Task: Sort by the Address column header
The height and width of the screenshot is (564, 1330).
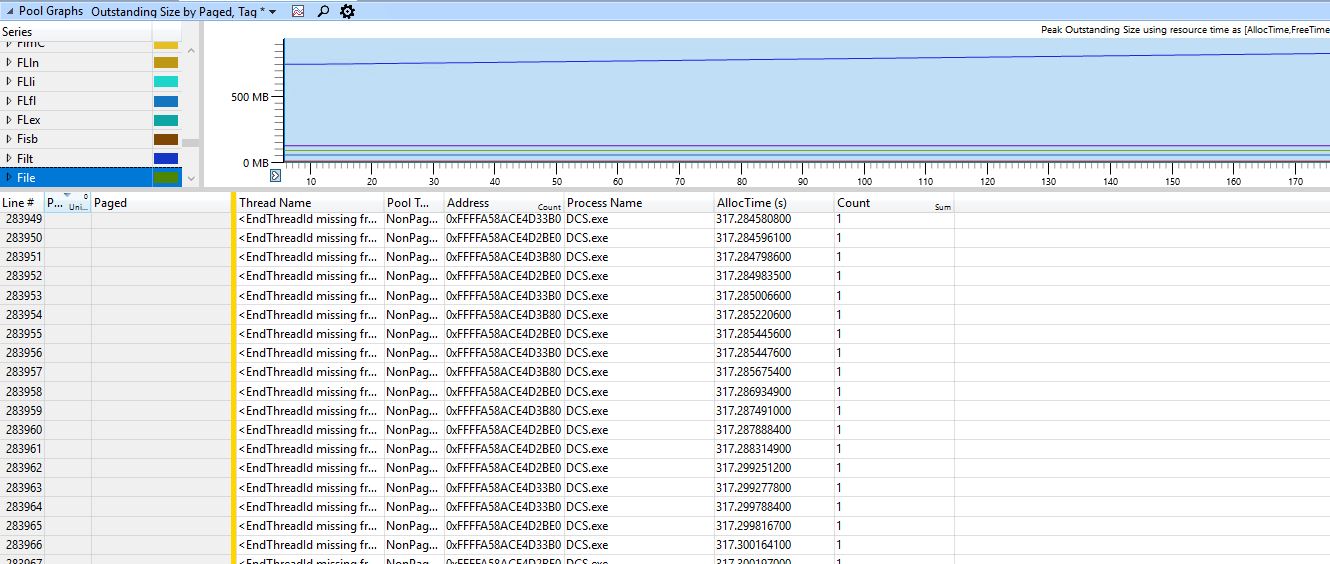Action: pos(505,203)
